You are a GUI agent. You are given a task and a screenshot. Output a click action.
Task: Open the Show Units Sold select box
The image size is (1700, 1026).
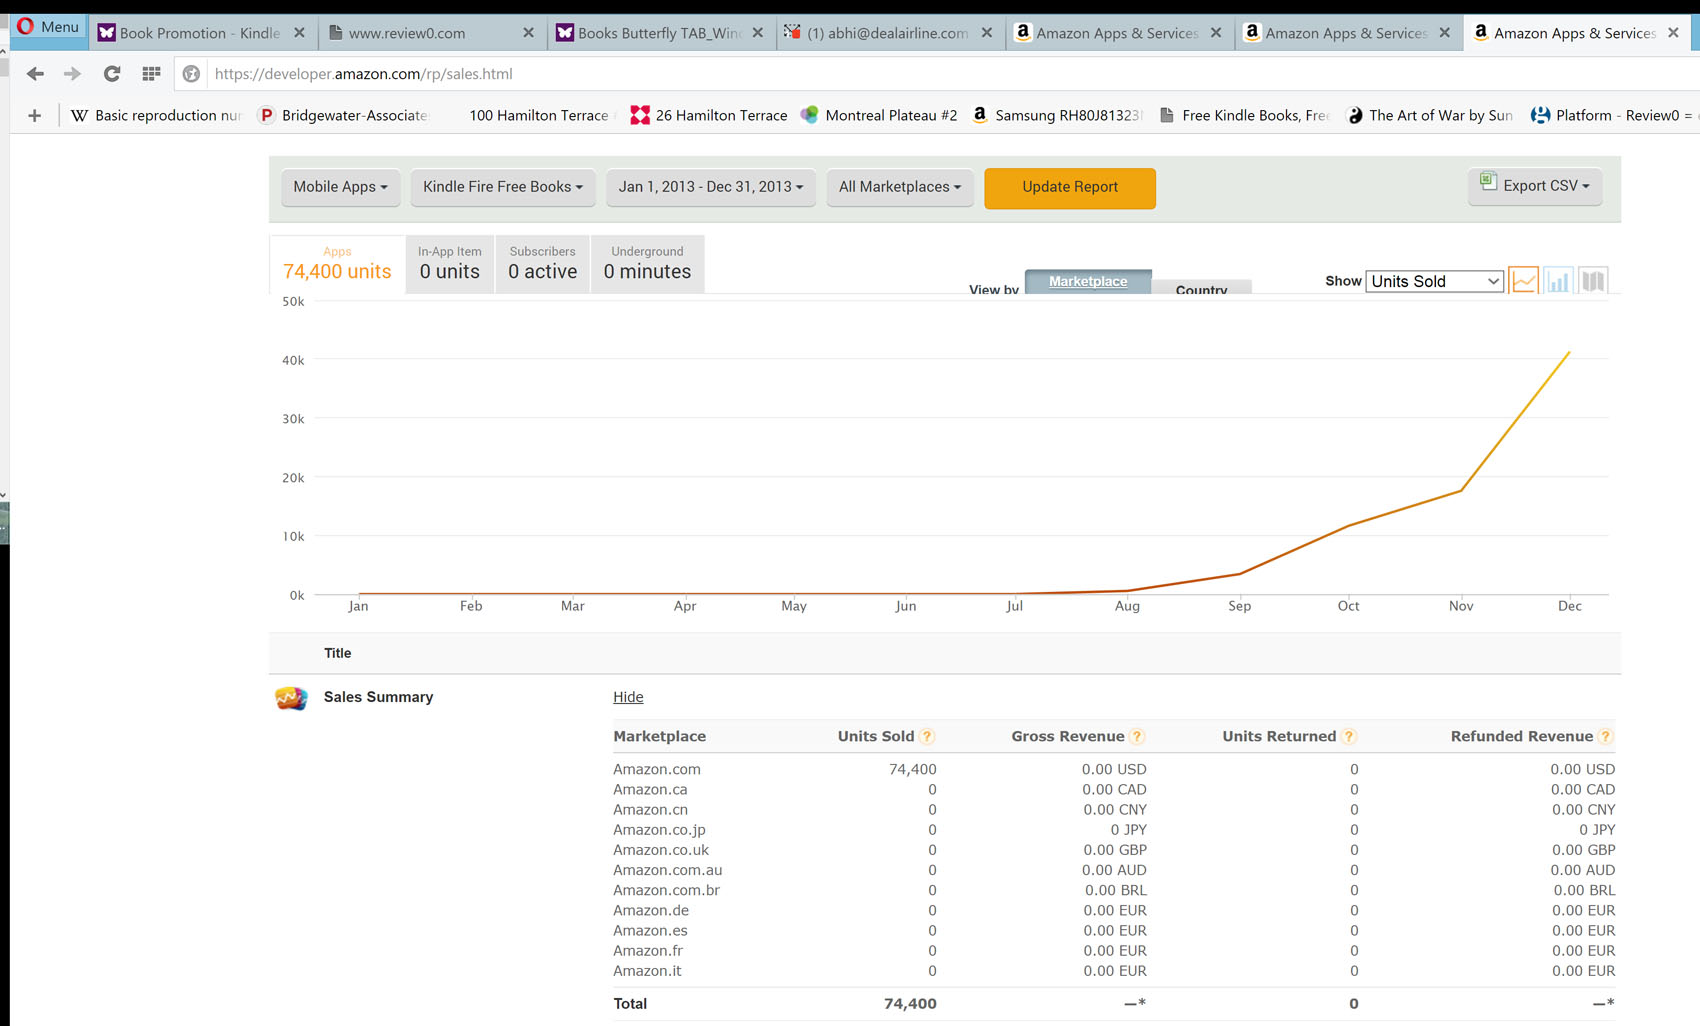click(x=1434, y=281)
